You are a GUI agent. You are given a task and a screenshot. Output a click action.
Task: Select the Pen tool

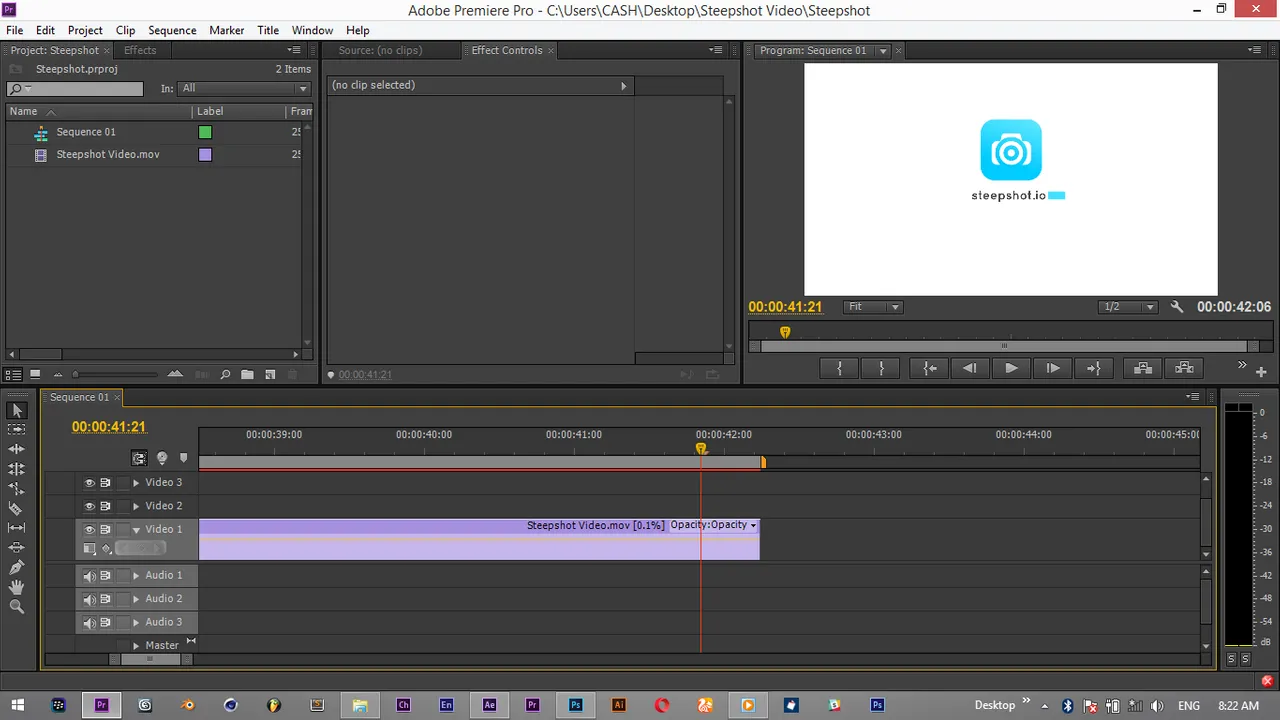[x=16, y=567]
